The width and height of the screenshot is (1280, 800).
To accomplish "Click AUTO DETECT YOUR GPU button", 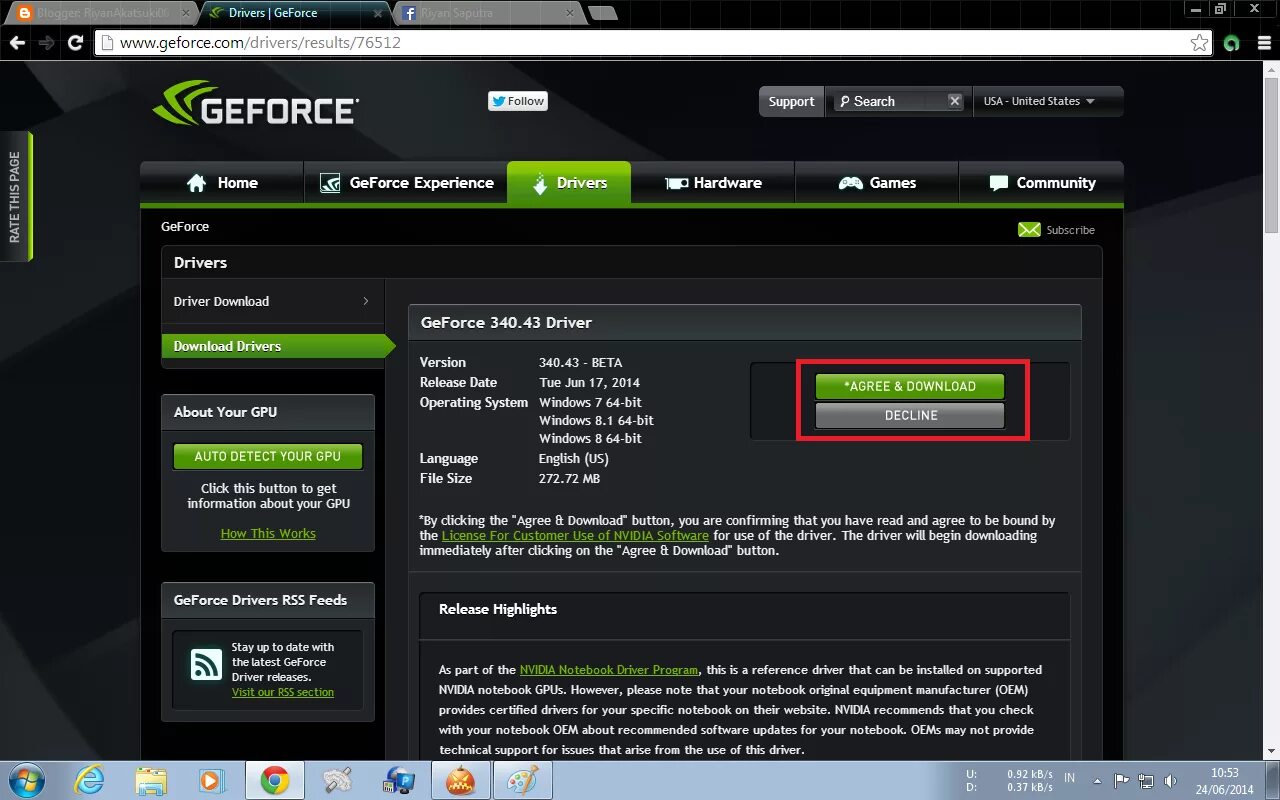I will (267, 456).
